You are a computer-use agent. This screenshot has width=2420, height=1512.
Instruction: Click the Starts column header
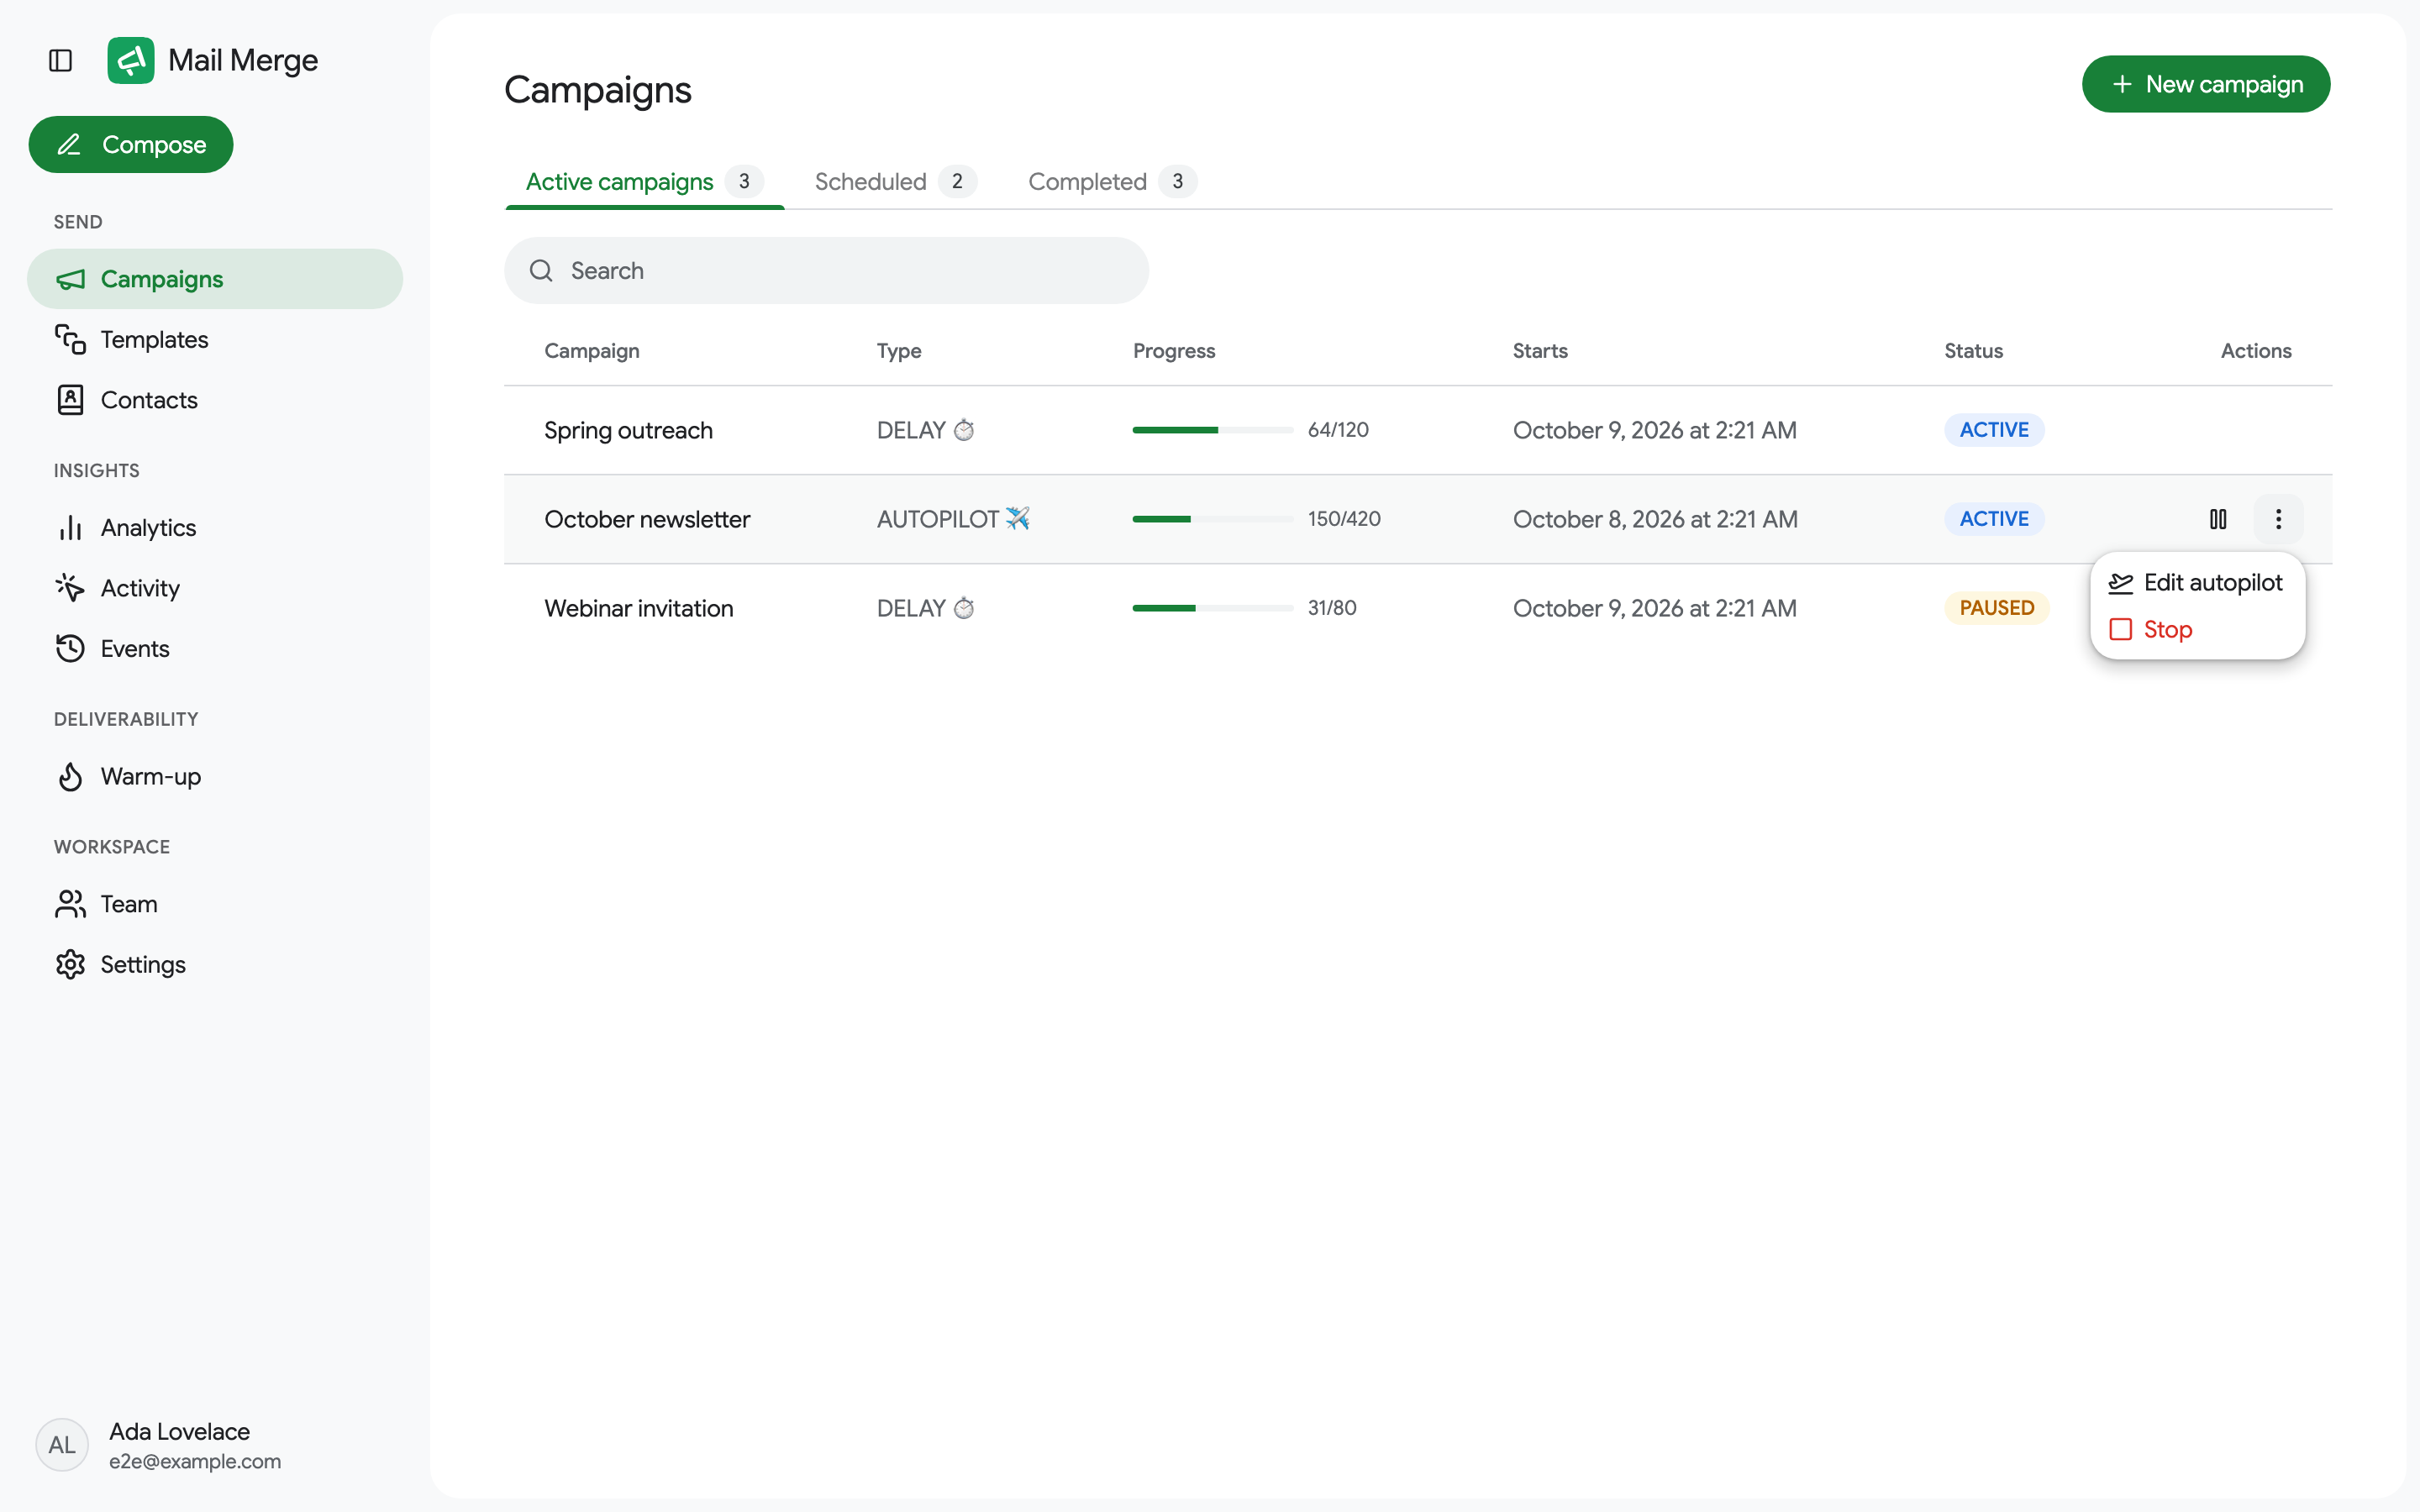click(x=1540, y=351)
